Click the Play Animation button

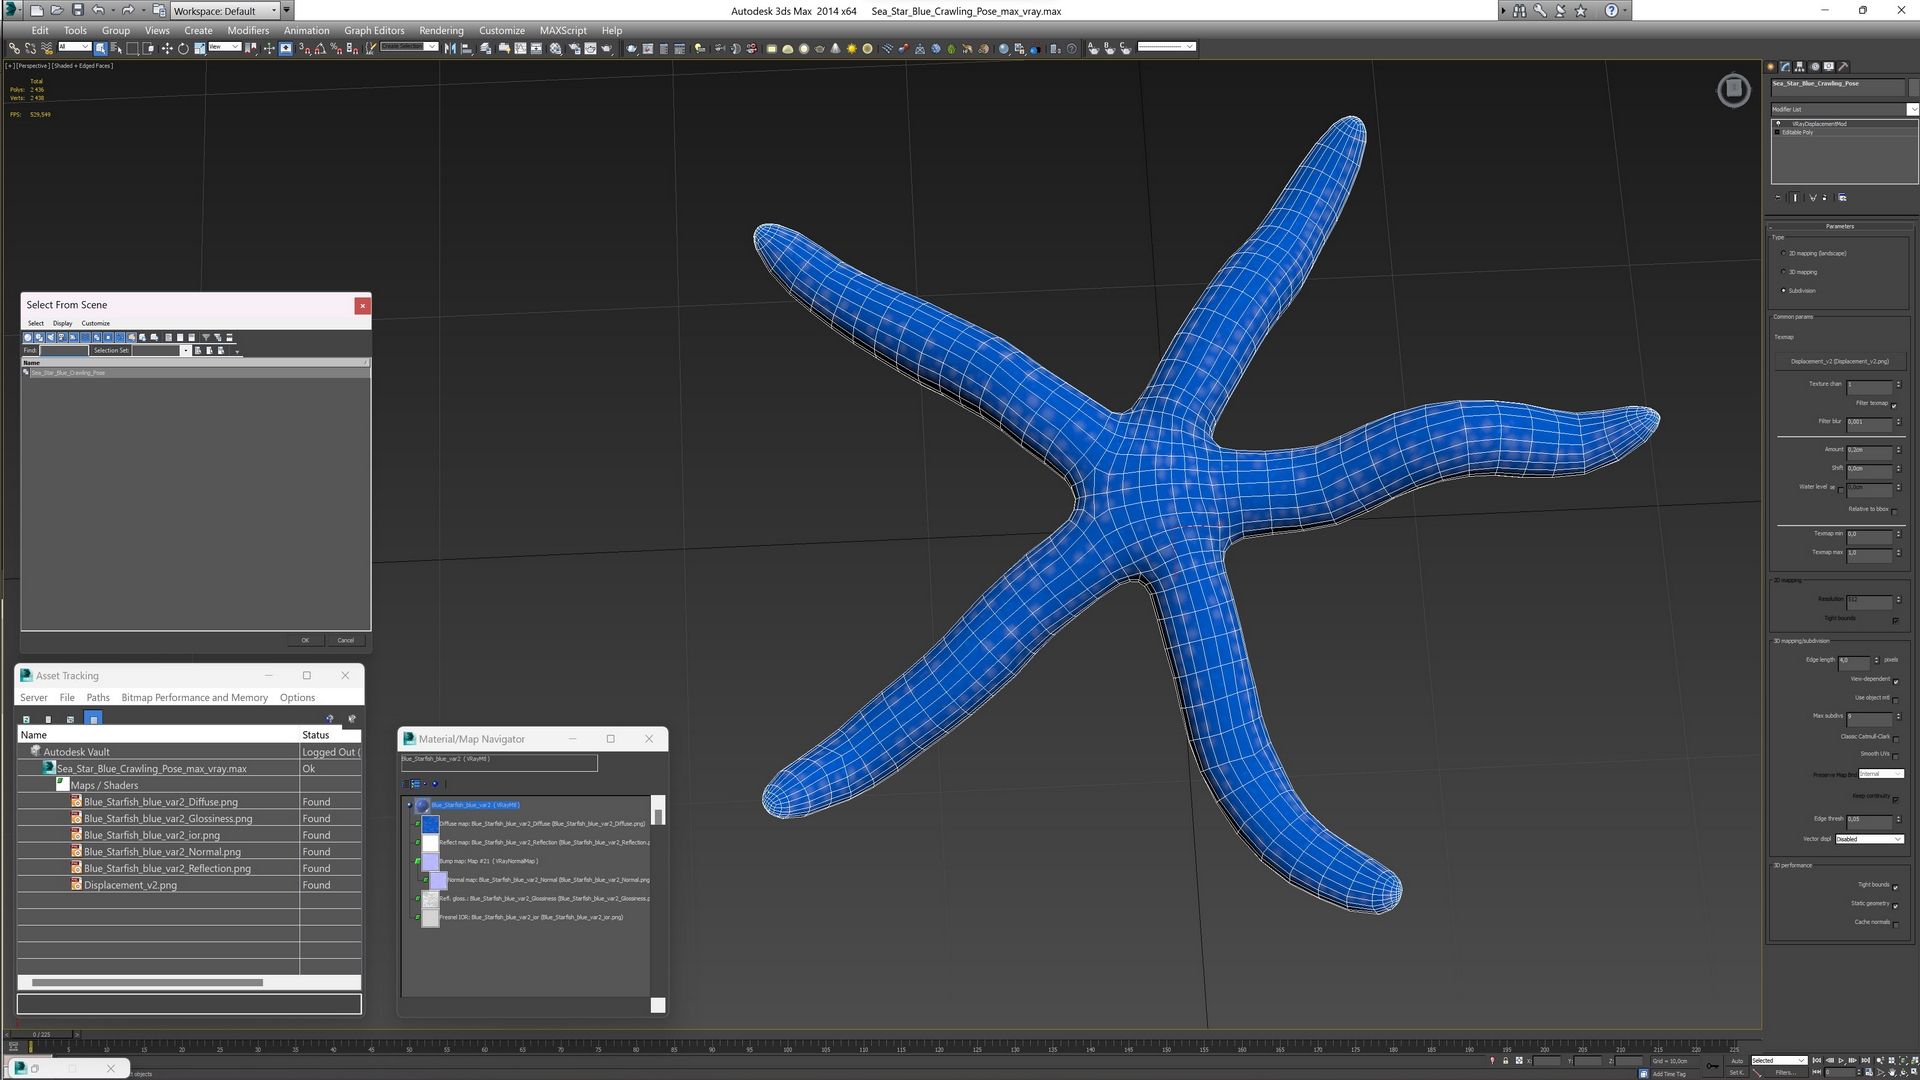coord(1841,1061)
